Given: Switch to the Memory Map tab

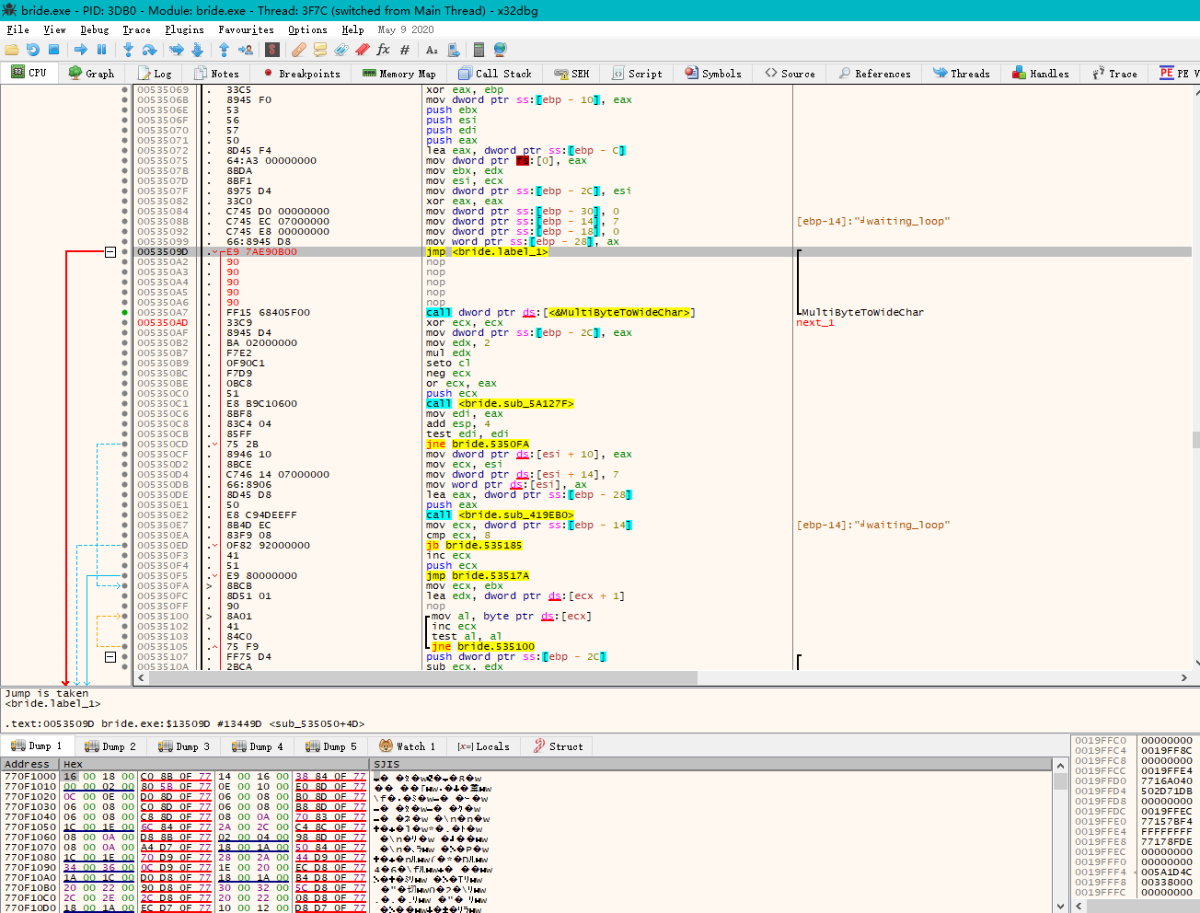Looking at the screenshot, I should (x=399, y=73).
